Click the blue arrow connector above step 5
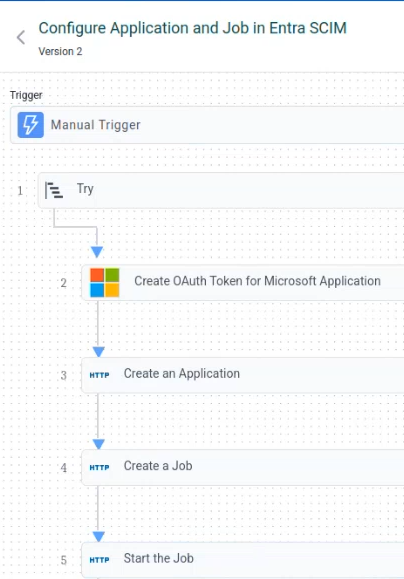This screenshot has width=404, height=579. click(99, 536)
